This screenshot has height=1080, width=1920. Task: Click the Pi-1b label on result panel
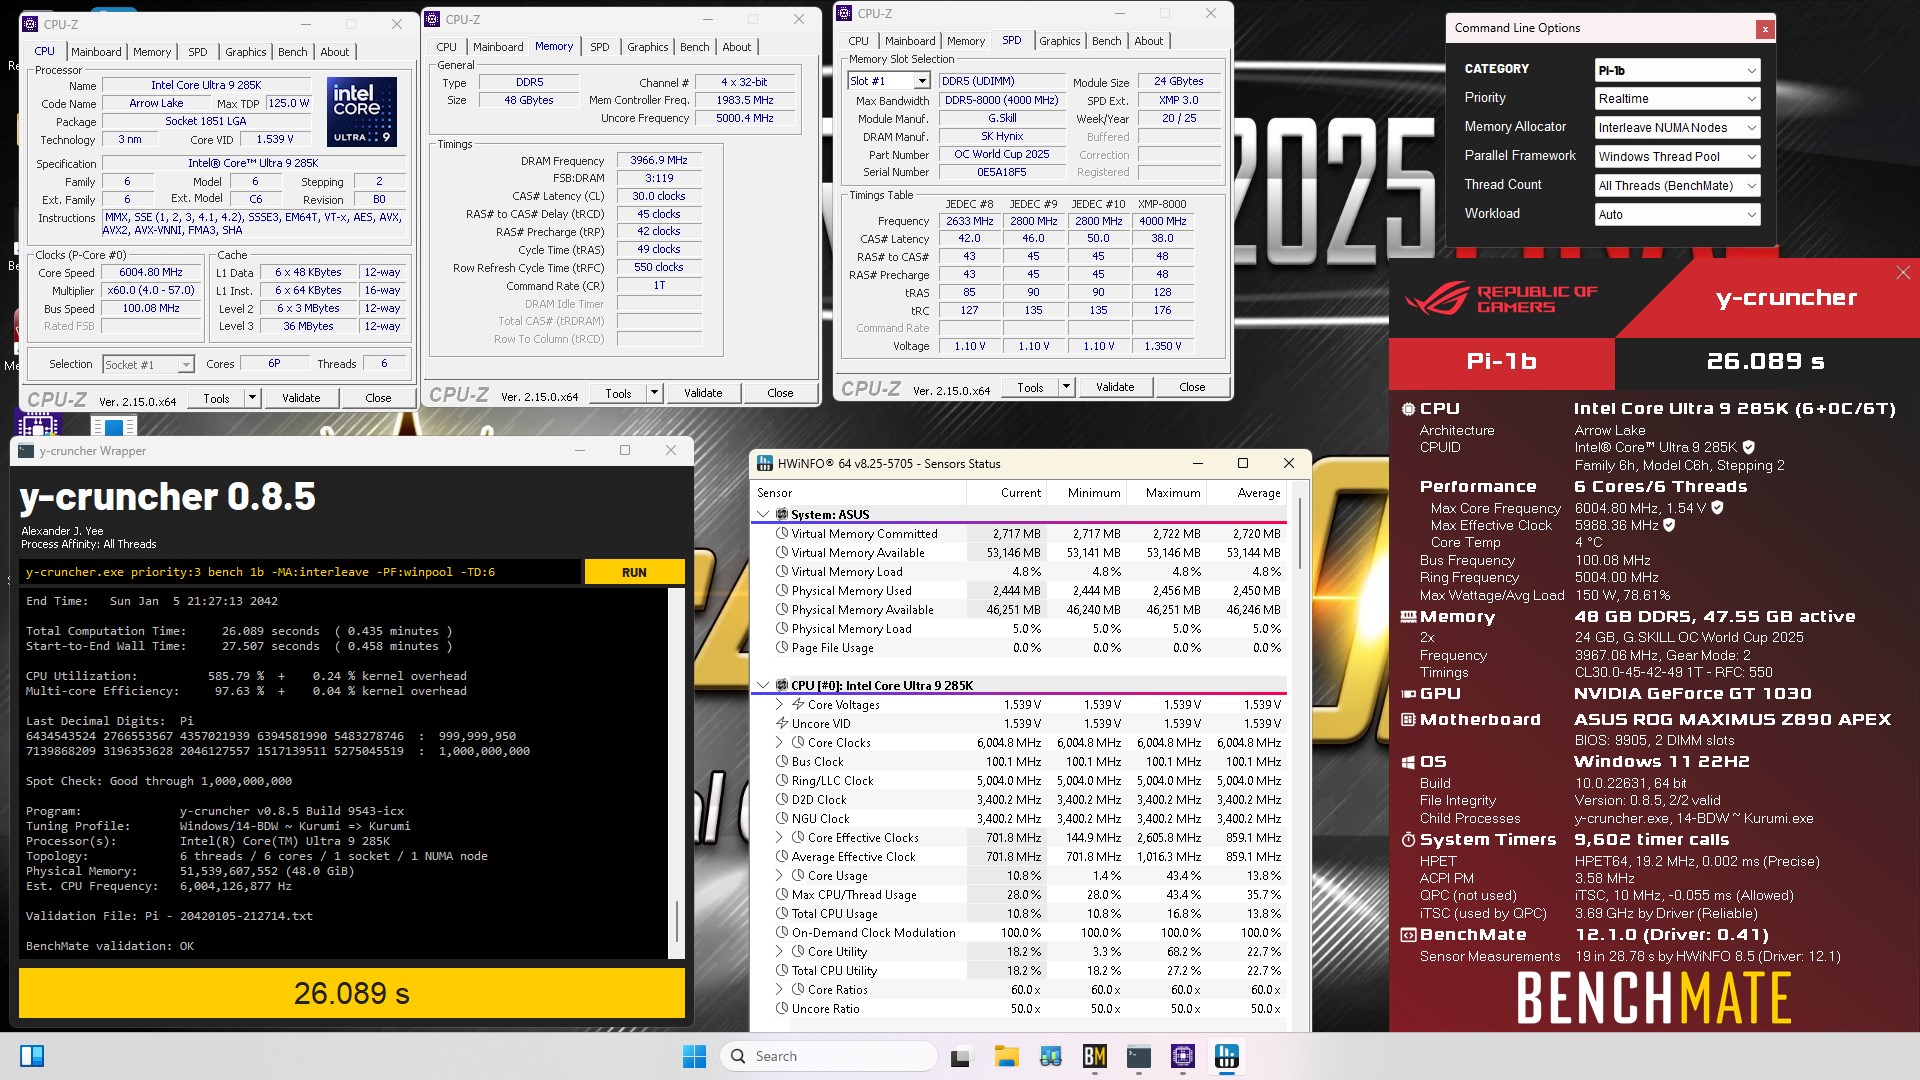click(1501, 362)
